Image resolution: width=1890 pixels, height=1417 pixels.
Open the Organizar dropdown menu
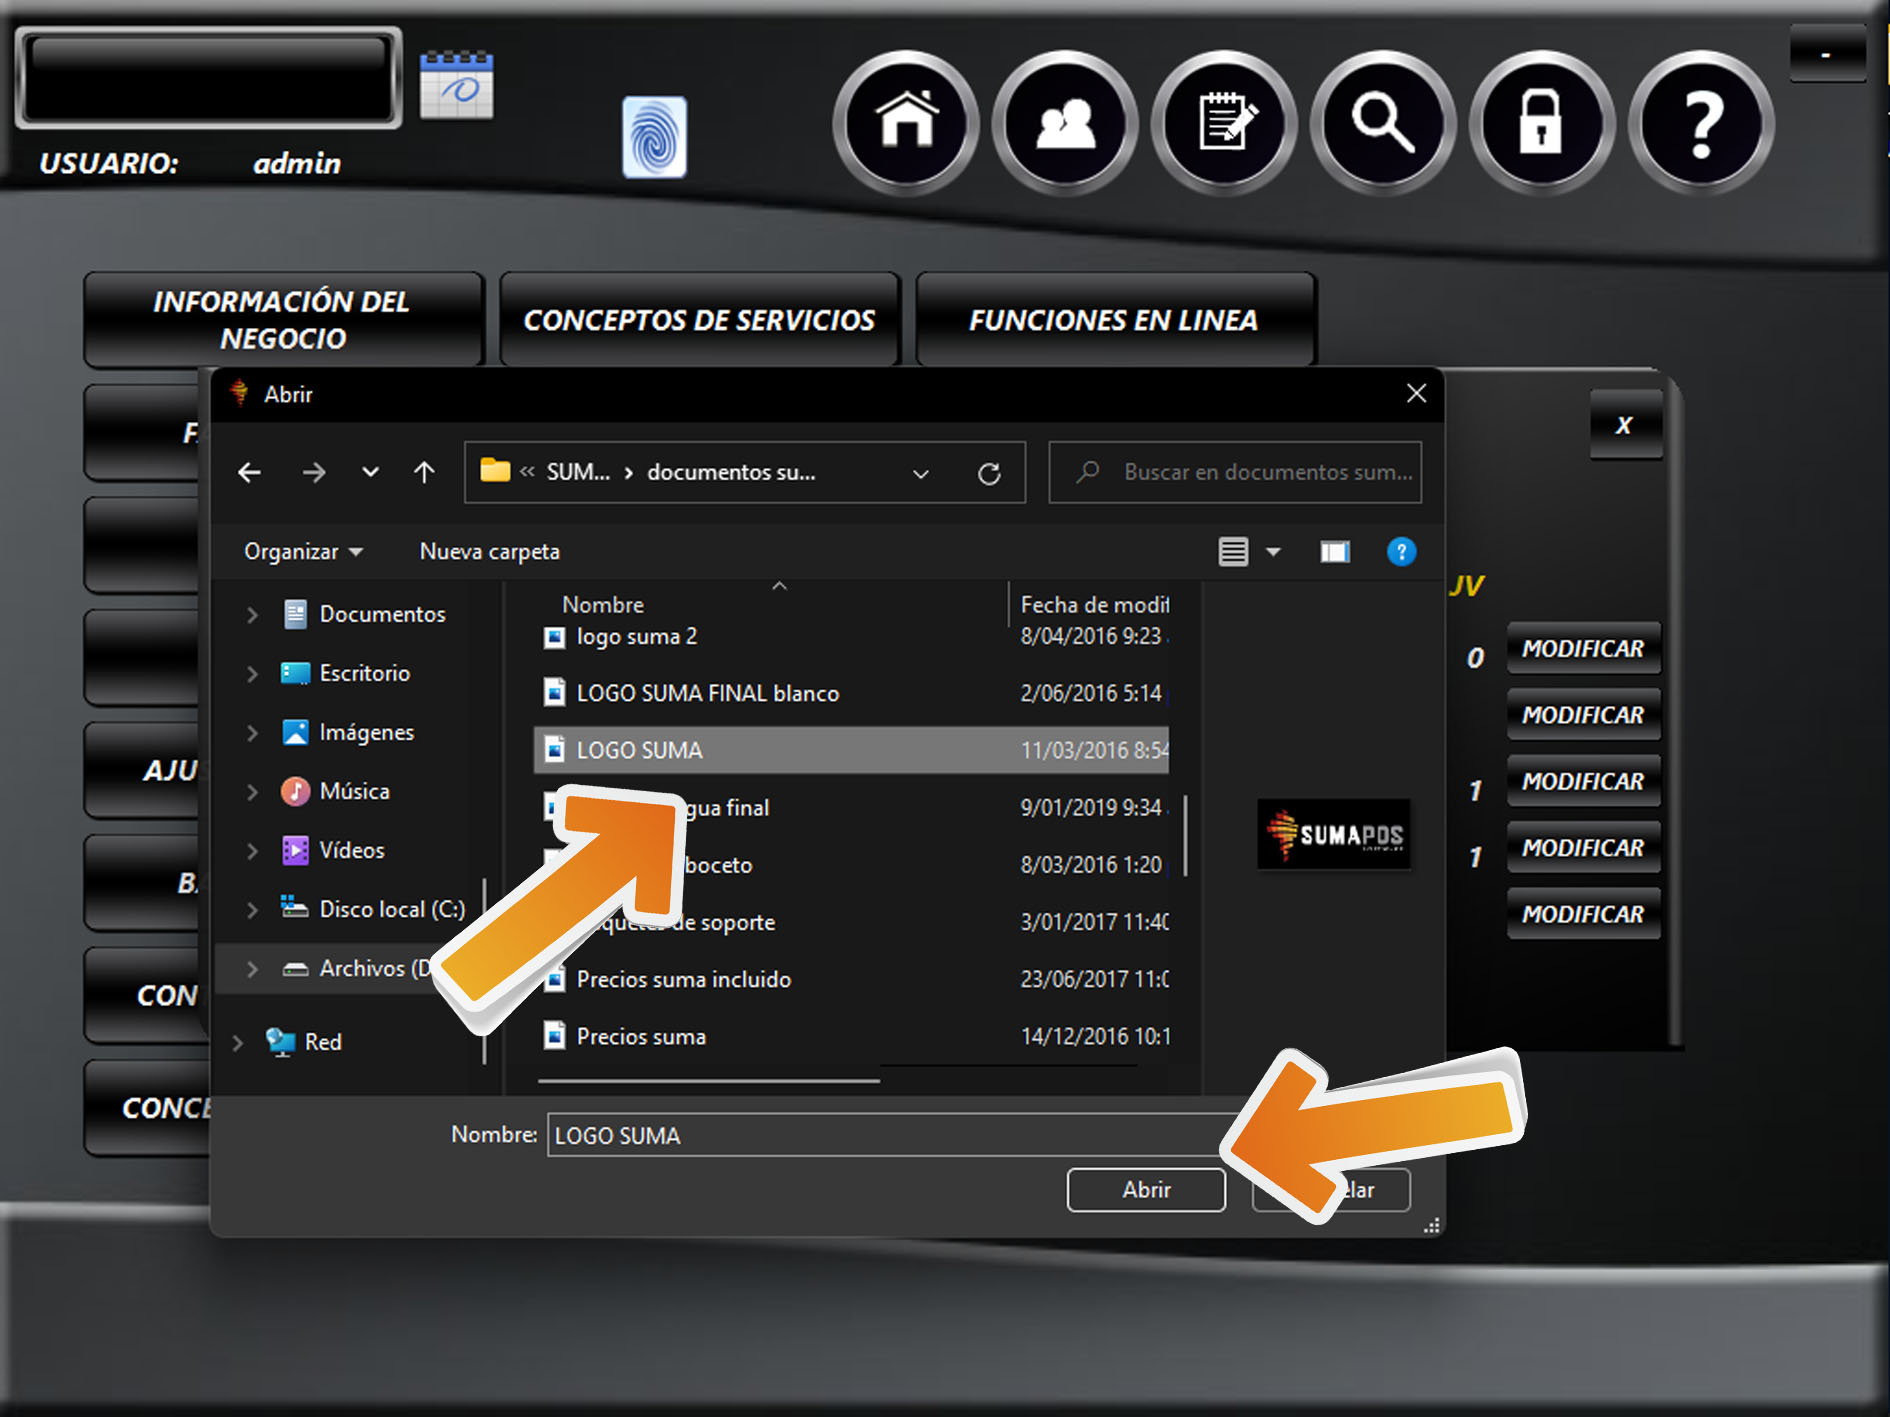coord(302,552)
